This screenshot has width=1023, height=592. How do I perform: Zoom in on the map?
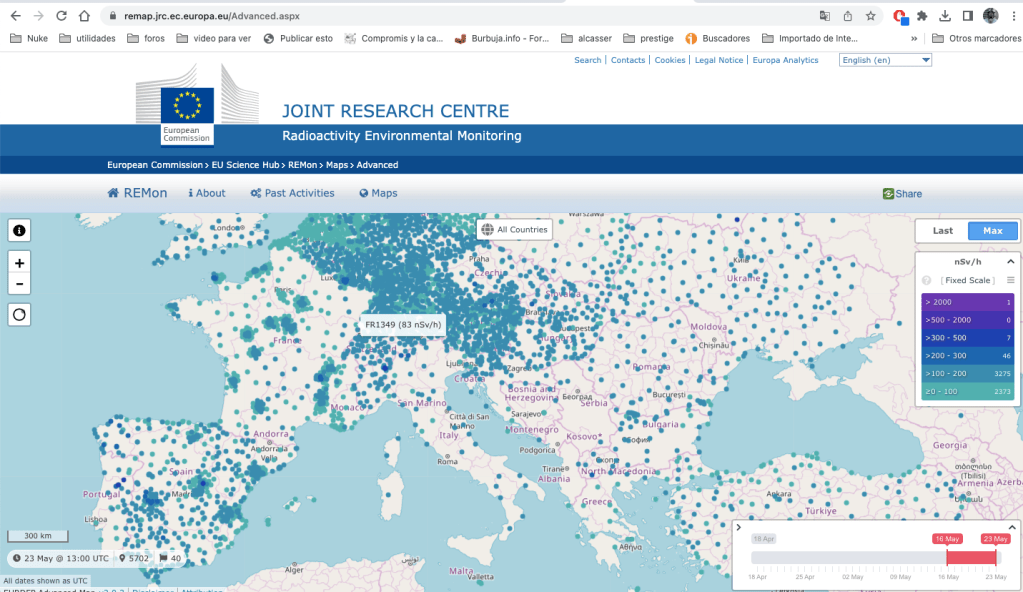pyautogui.click(x=20, y=262)
